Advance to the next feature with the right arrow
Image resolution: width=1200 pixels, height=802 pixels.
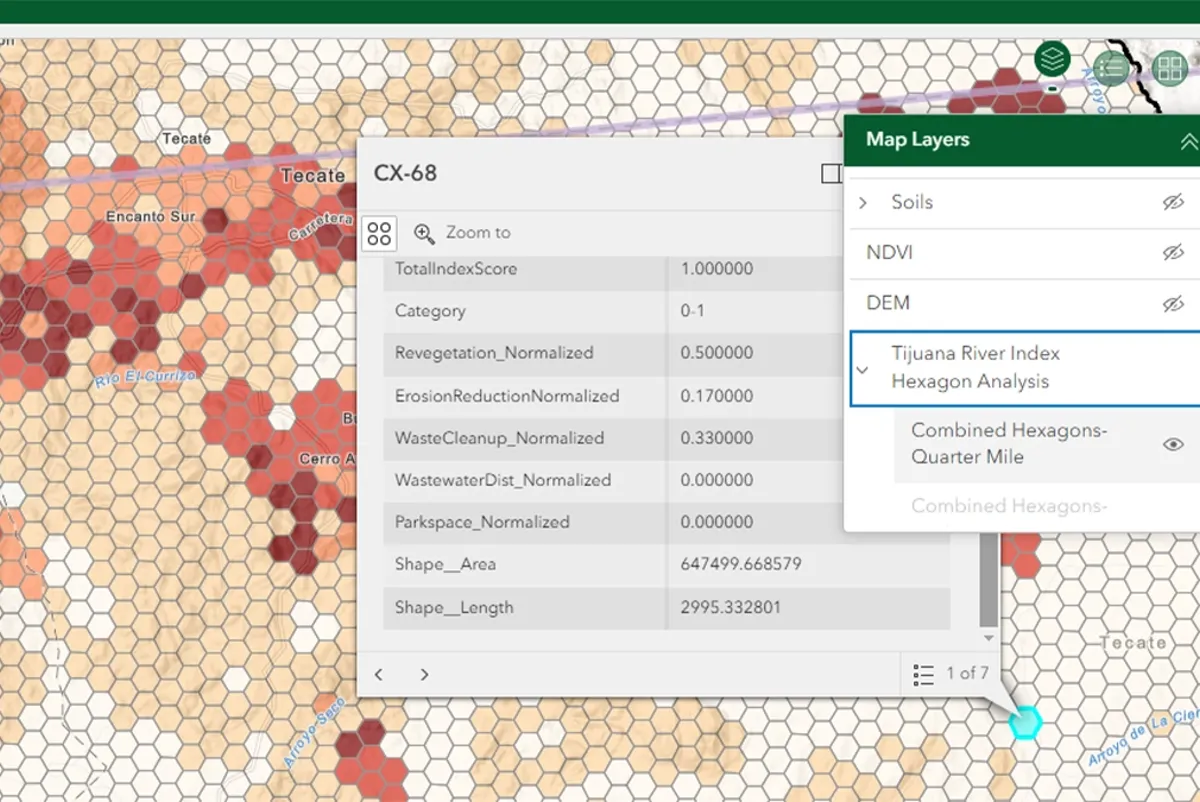click(424, 674)
